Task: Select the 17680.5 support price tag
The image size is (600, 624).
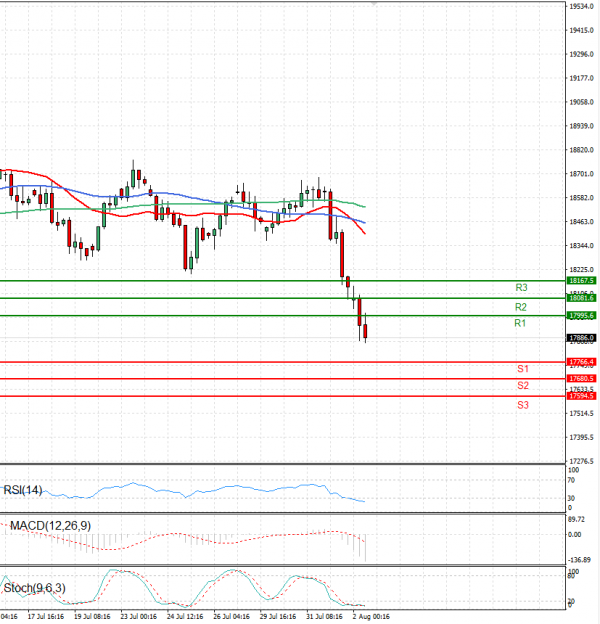Action: 581,378
